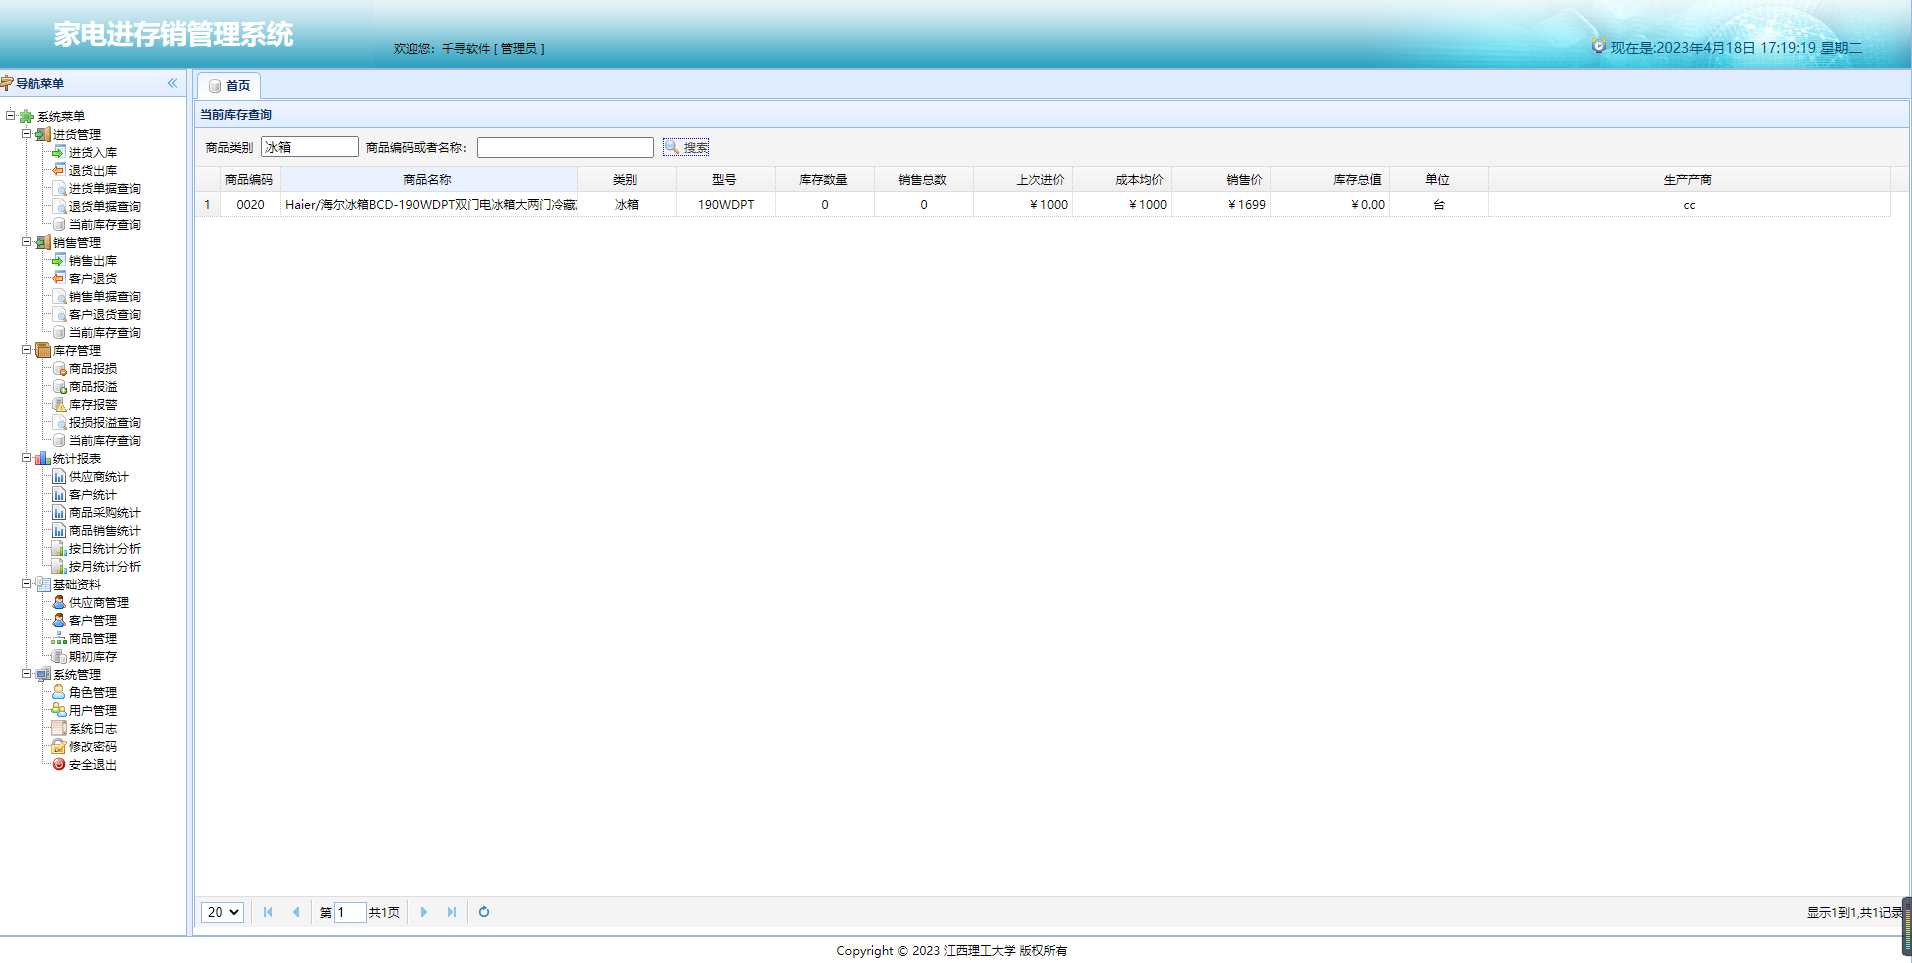Click the 供应商统计 chart icon

(59, 476)
